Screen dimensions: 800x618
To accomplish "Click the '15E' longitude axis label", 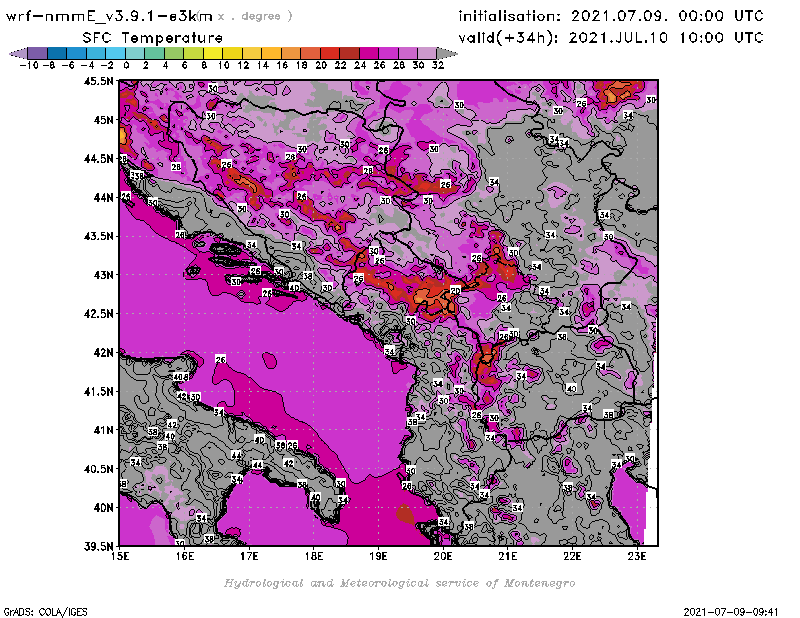I will (120, 556).
